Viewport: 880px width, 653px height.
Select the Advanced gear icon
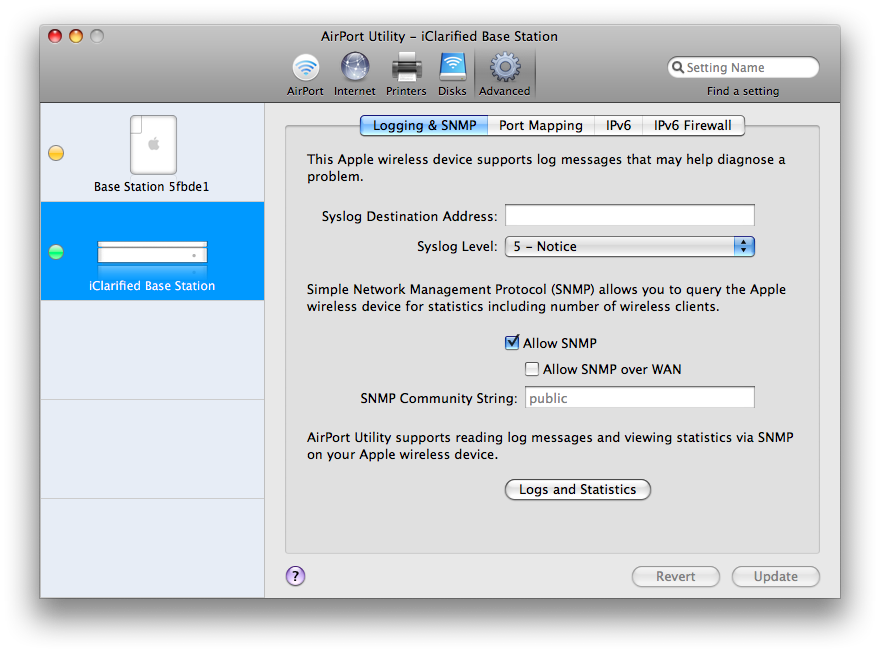[505, 67]
